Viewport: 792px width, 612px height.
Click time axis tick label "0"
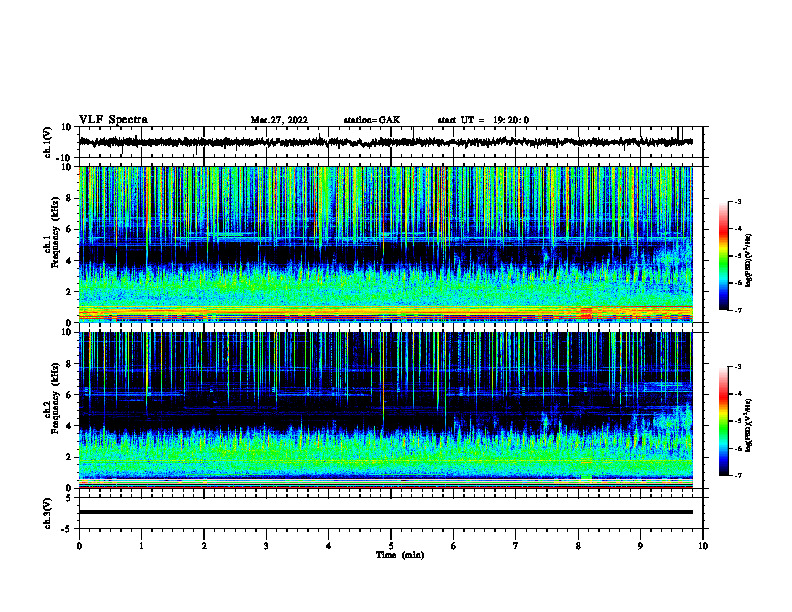click(x=79, y=546)
